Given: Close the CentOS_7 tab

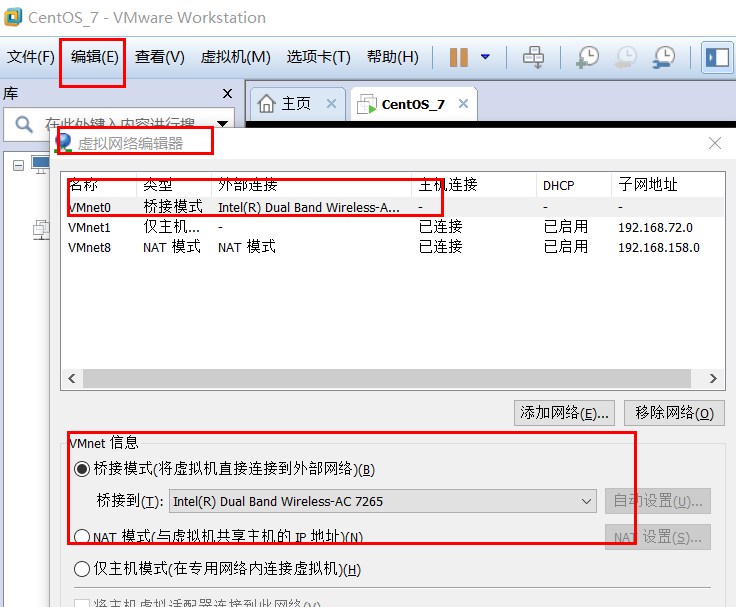Looking at the screenshot, I should (x=463, y=104).
